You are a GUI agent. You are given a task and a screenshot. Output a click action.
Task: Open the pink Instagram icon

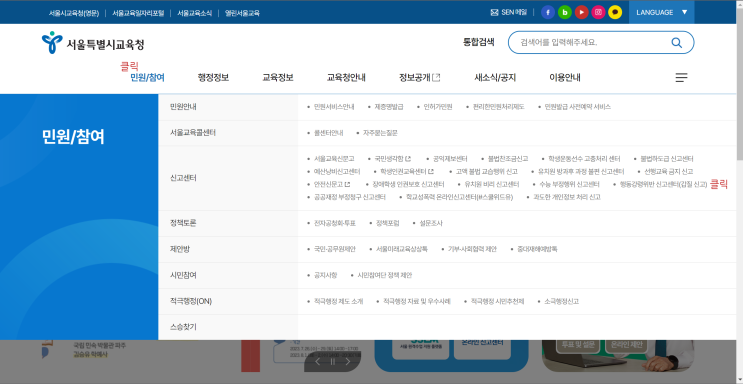click(598, 12)
